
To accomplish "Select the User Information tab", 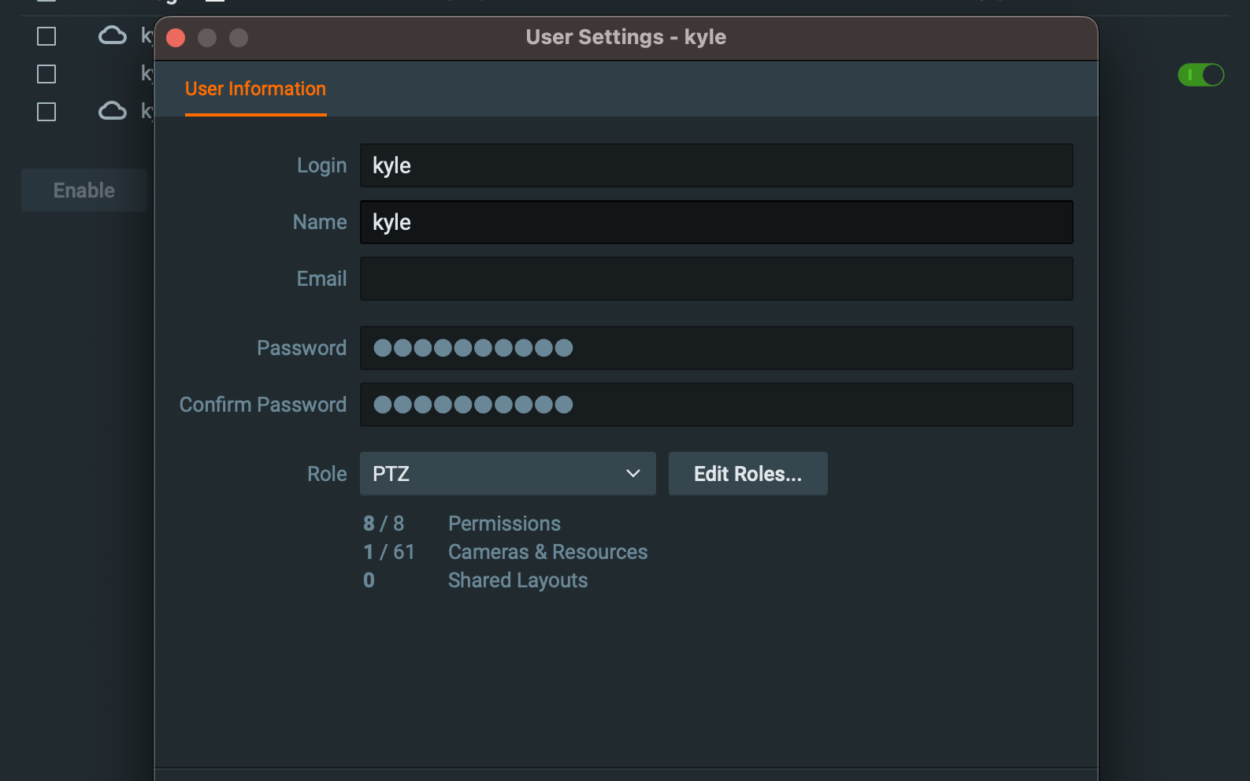I will pyautogui.click(x=255, y=89).
